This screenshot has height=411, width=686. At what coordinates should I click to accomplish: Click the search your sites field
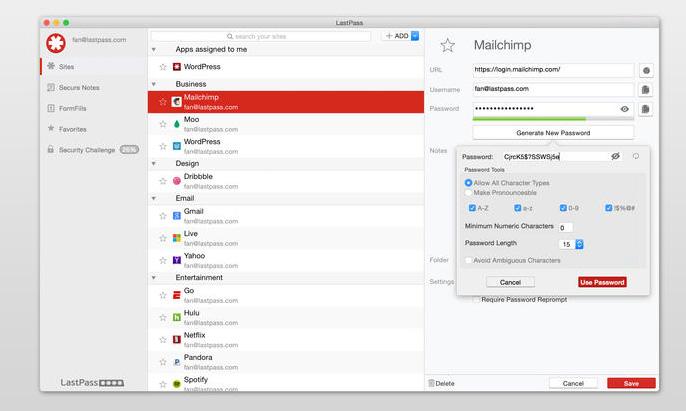coord(261,36)
